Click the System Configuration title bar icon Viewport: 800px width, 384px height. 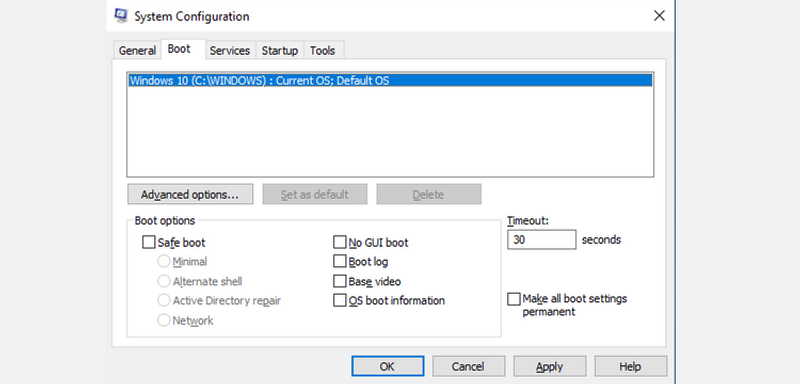coord(121,15)
